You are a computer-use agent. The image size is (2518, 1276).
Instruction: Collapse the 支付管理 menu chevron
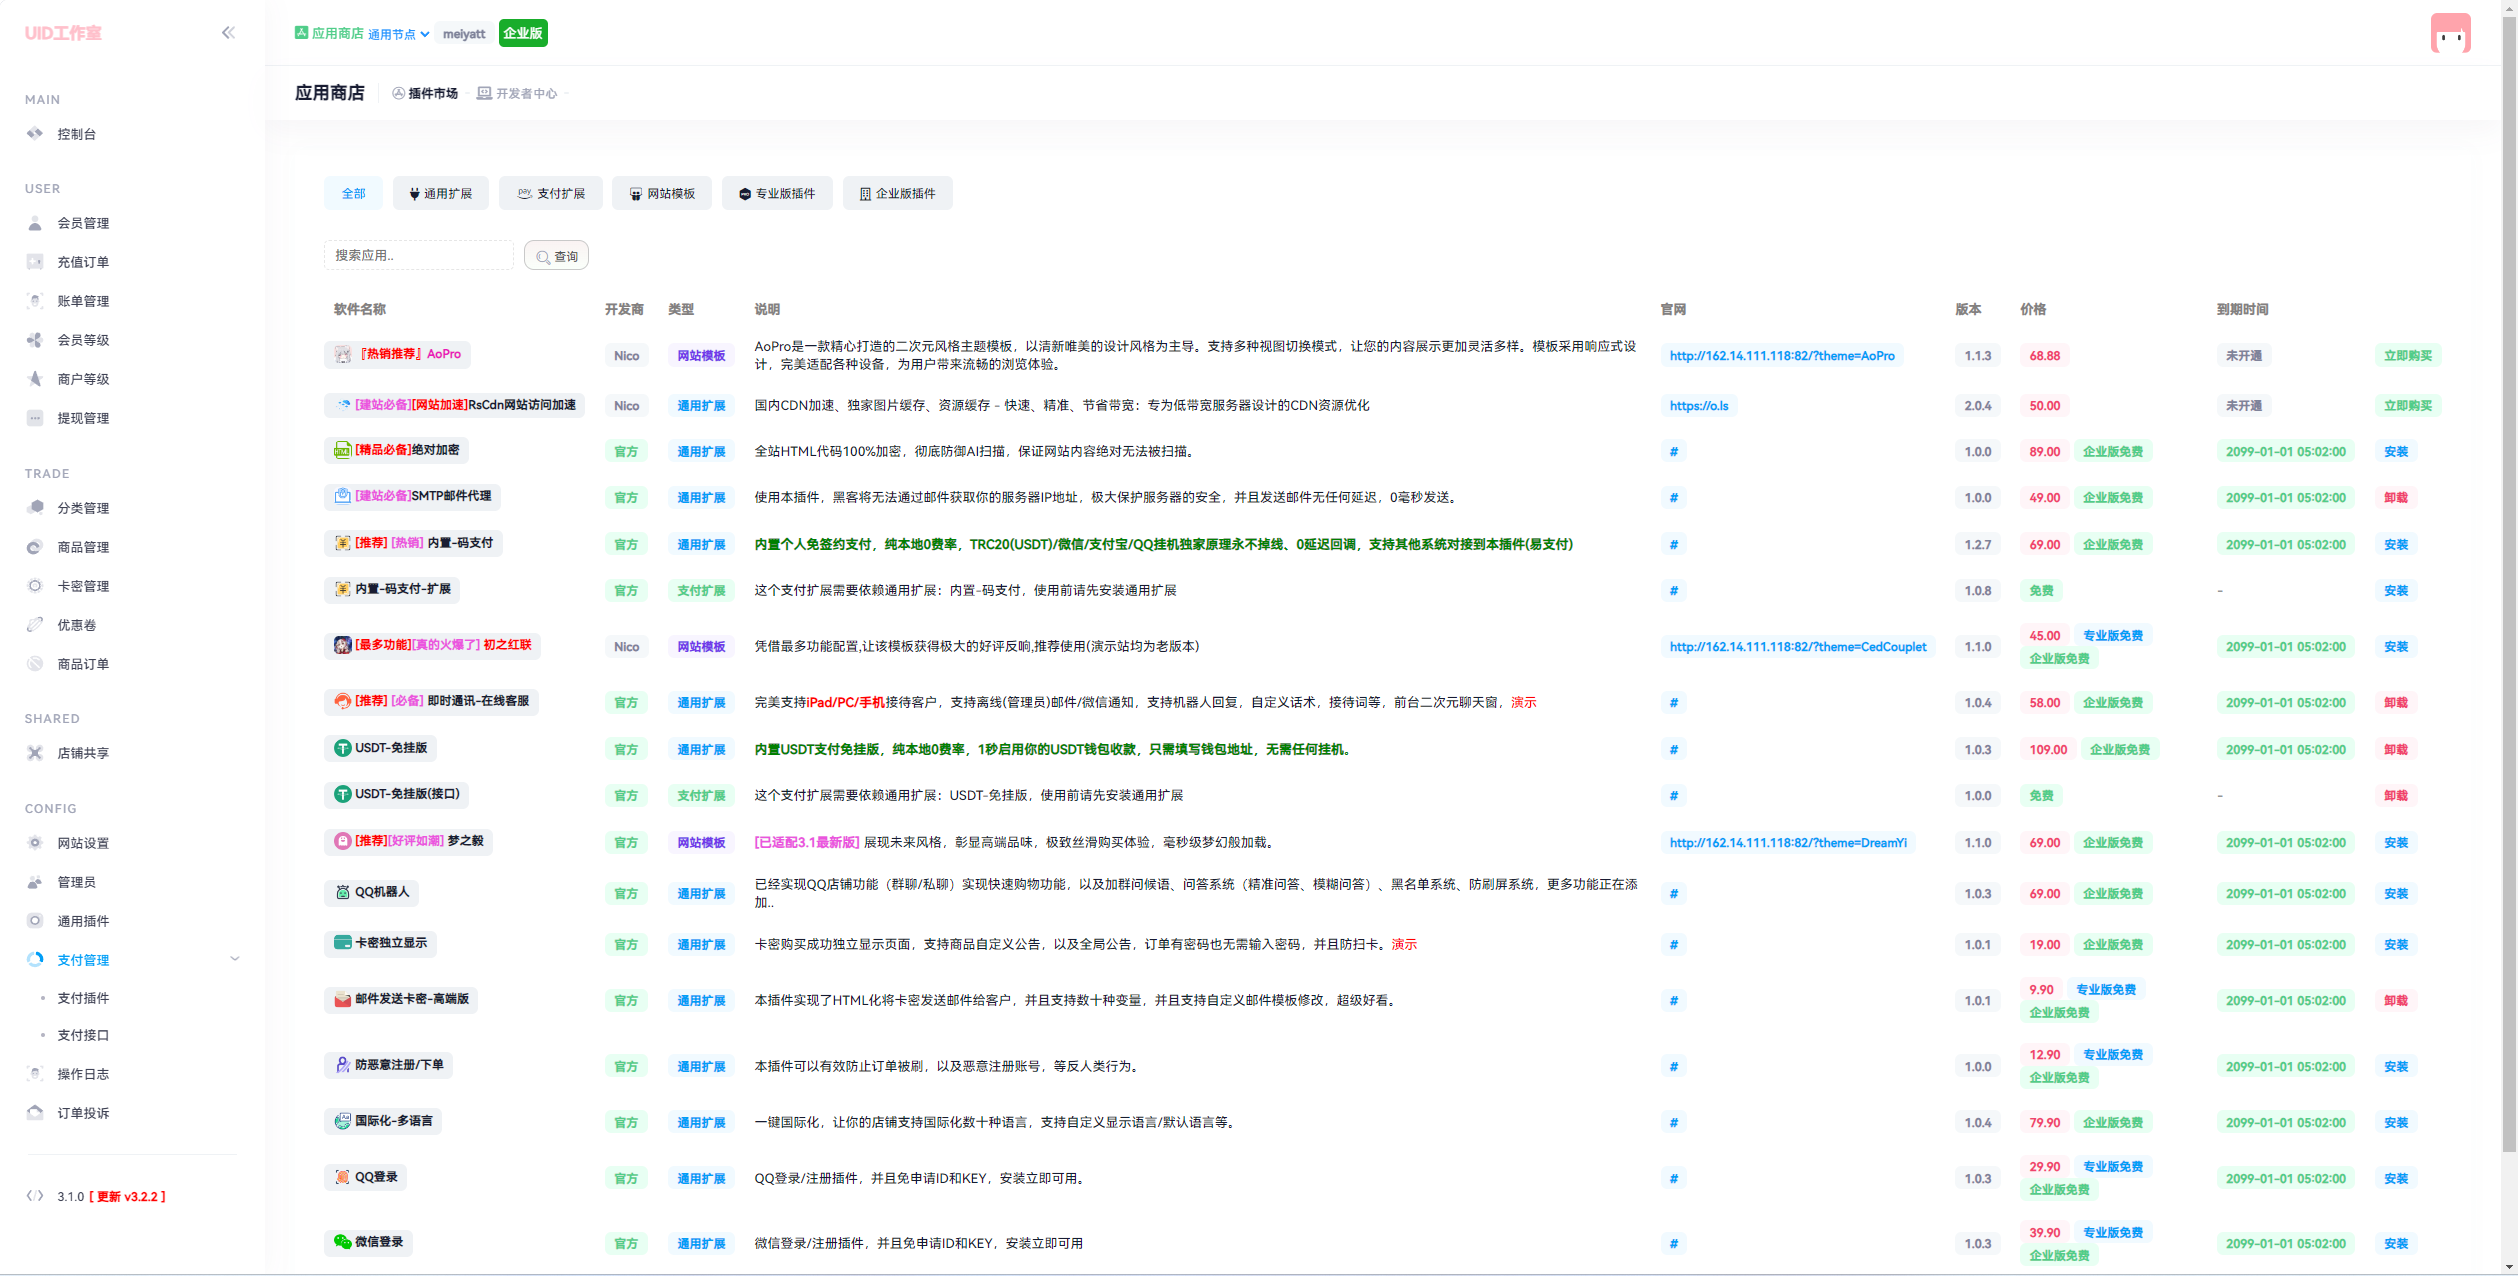(235, 959)
